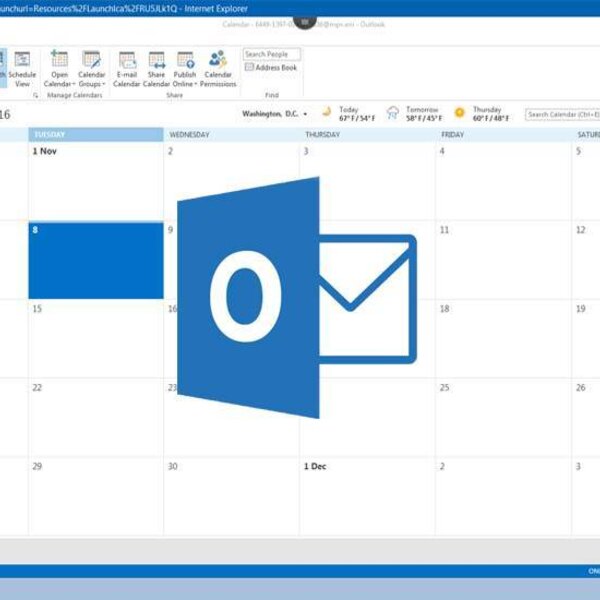Select the highlighted day 8 cell
The height and width of the screenshot is (600, 600).
(x=96, y=260)
